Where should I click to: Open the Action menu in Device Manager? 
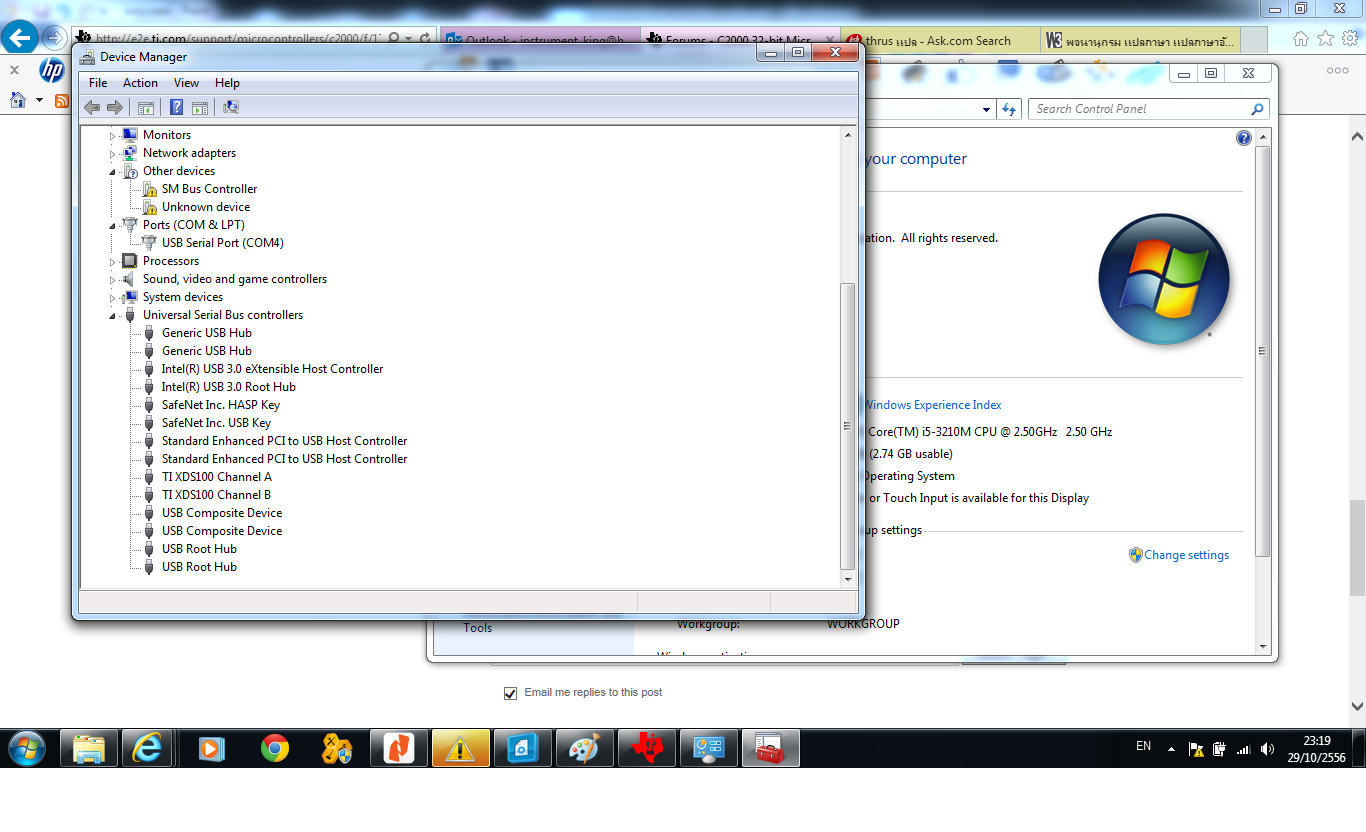click(140, 83)
